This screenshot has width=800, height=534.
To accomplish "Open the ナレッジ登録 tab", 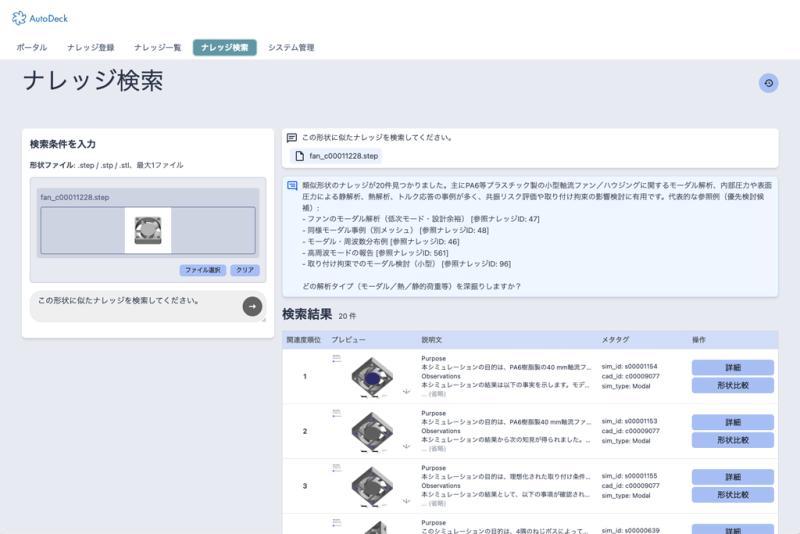I will [x=91, y=47].
